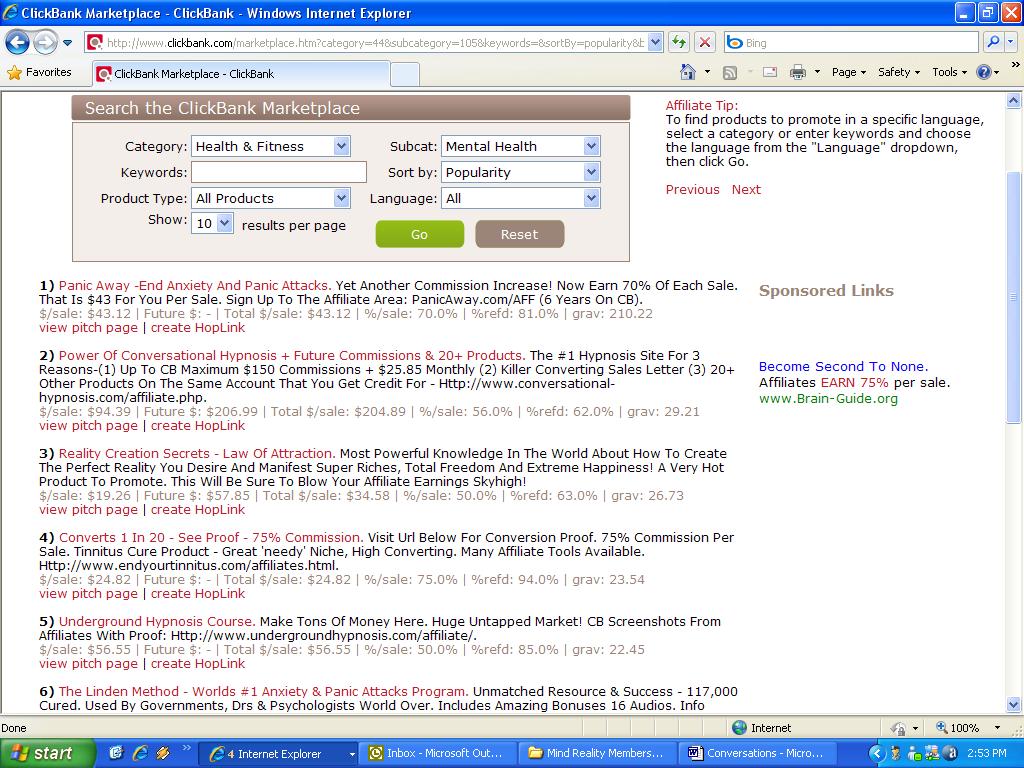The width and height of the screenshot is (1024, 768).
Task: View pitch page for Panic Away
Action: pos(88,328)
